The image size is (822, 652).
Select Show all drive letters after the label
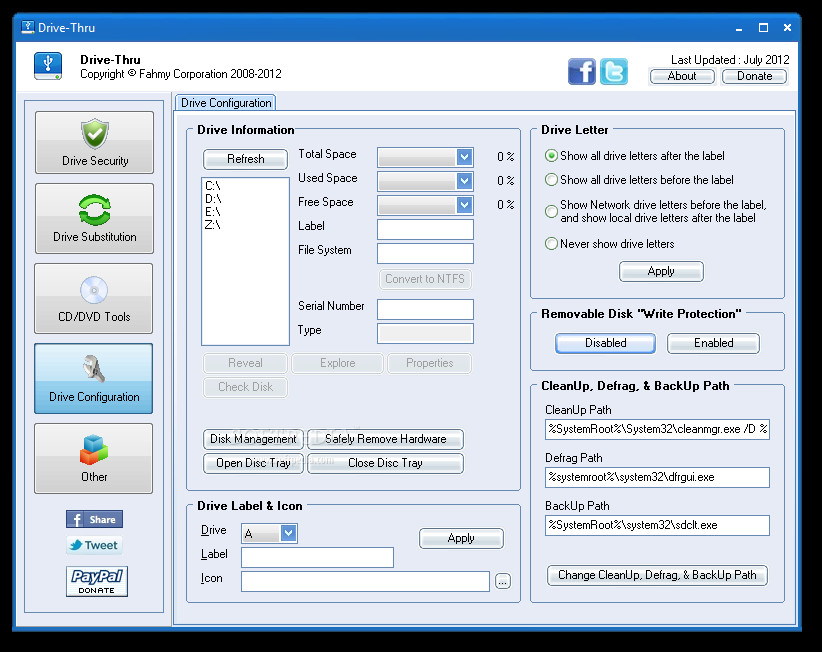point(635,156)
